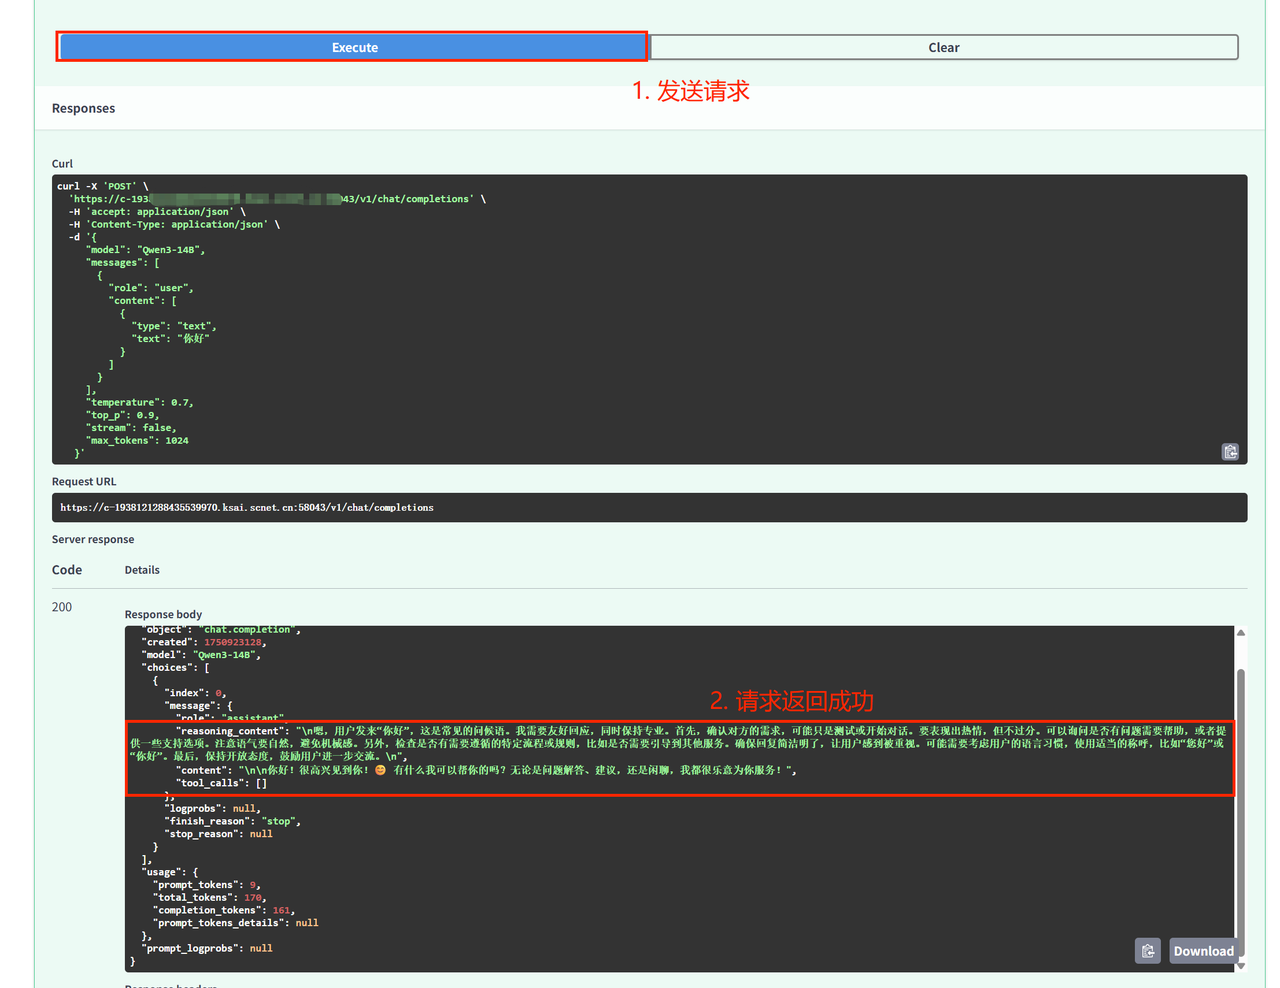This screenshot has height=988, width=1280.
Task: Click the "finish_reason": "stop" line
Action: click(233, 821)
